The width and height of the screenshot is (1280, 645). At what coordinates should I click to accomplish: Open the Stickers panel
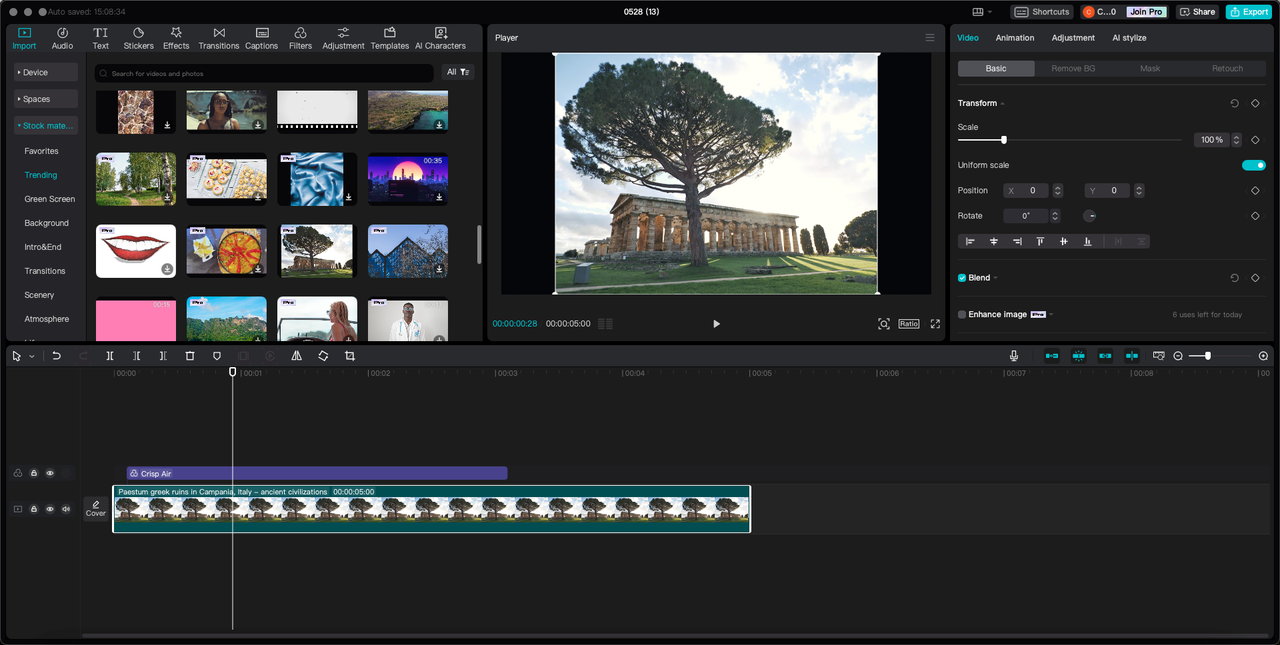(x=138, y=38)
